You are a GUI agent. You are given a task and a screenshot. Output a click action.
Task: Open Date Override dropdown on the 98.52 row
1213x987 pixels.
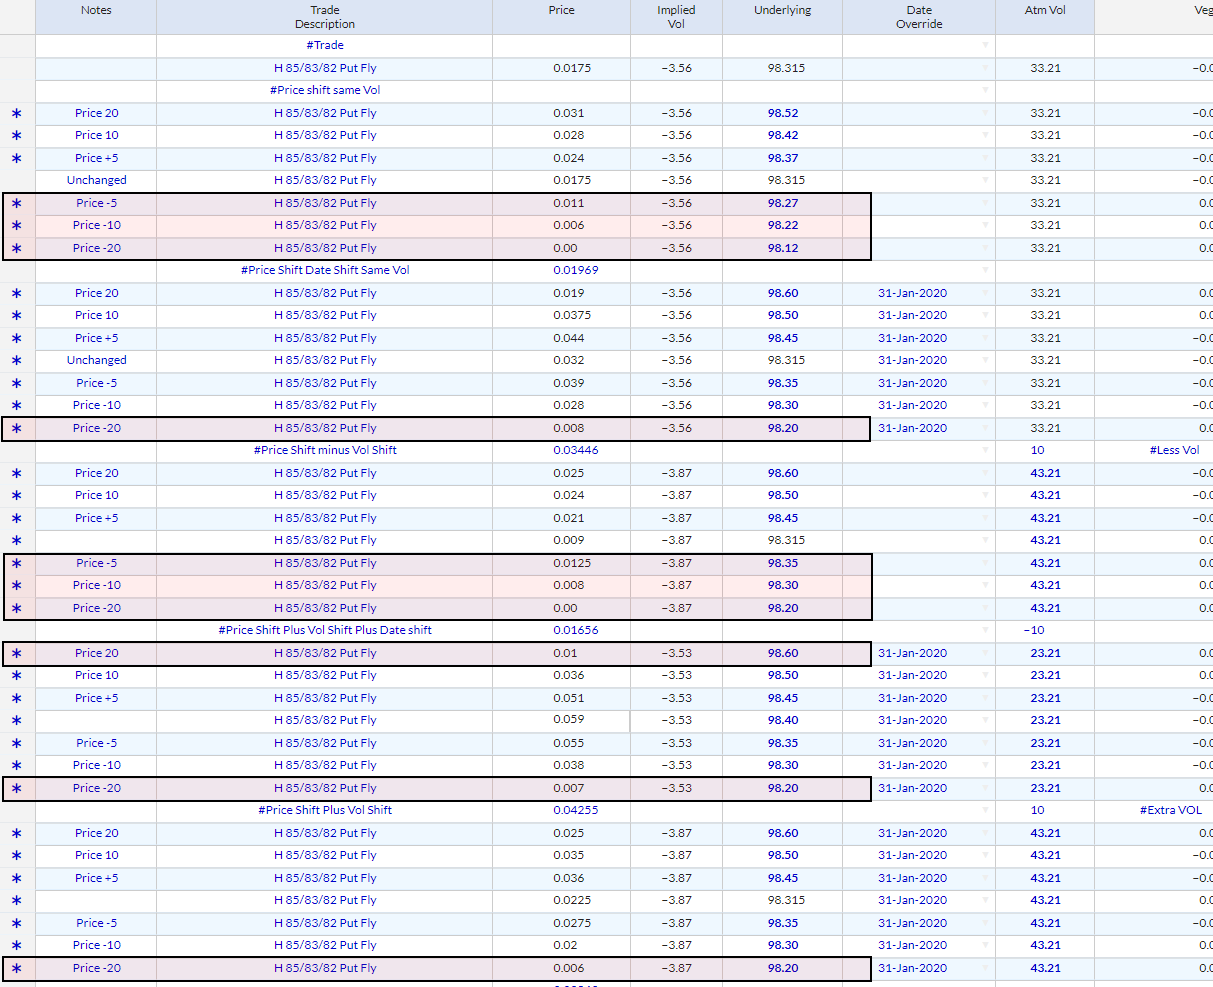tap(985, 113)
